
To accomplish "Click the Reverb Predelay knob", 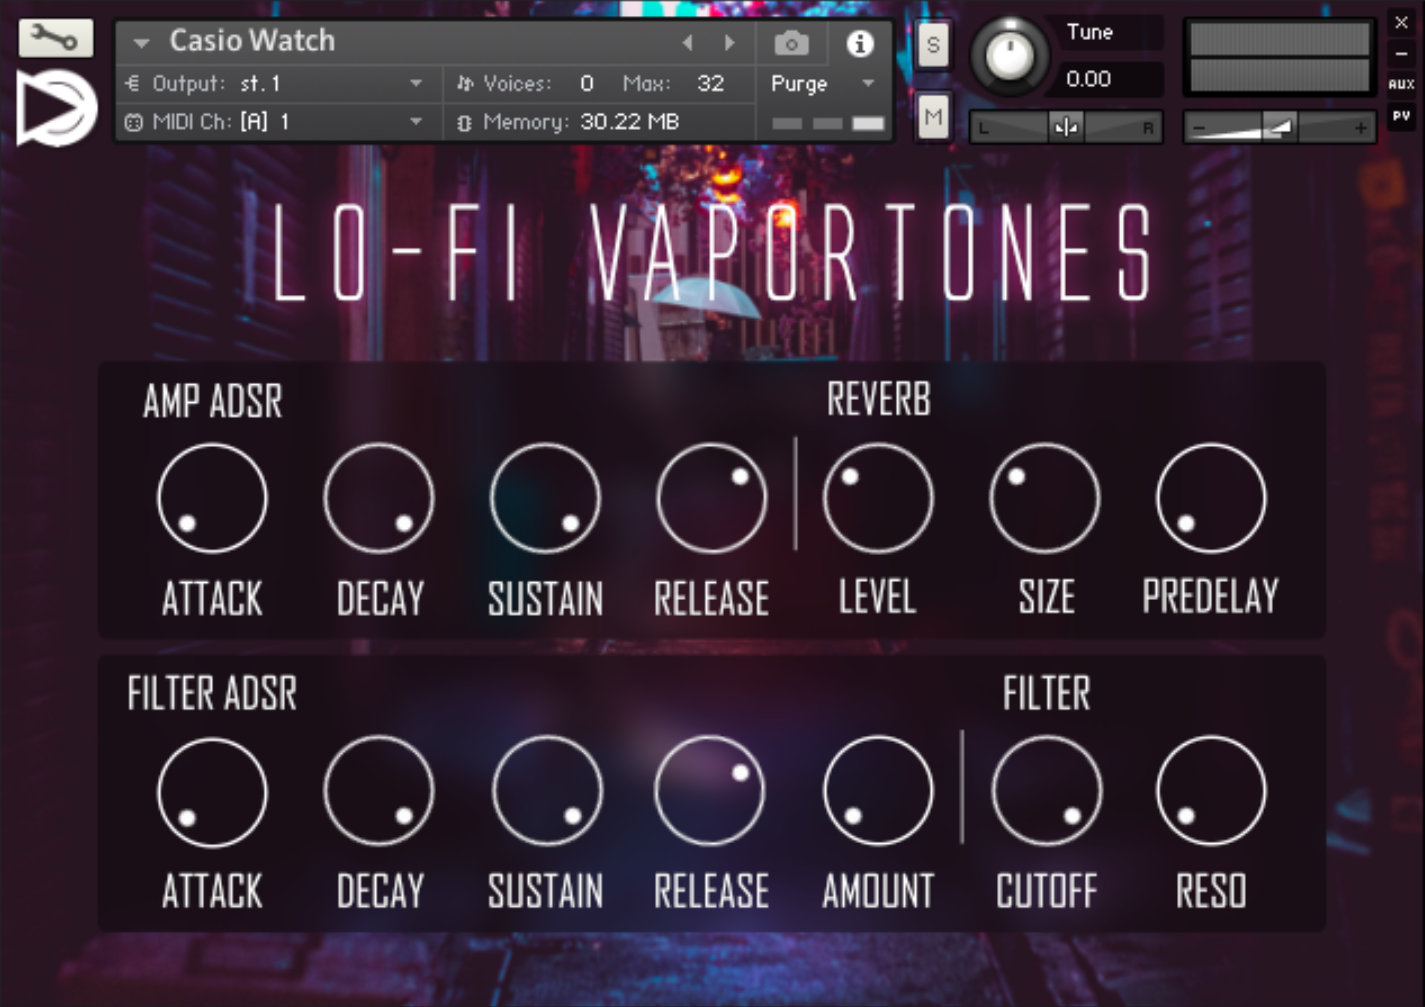I will (x=1211, y=498).
